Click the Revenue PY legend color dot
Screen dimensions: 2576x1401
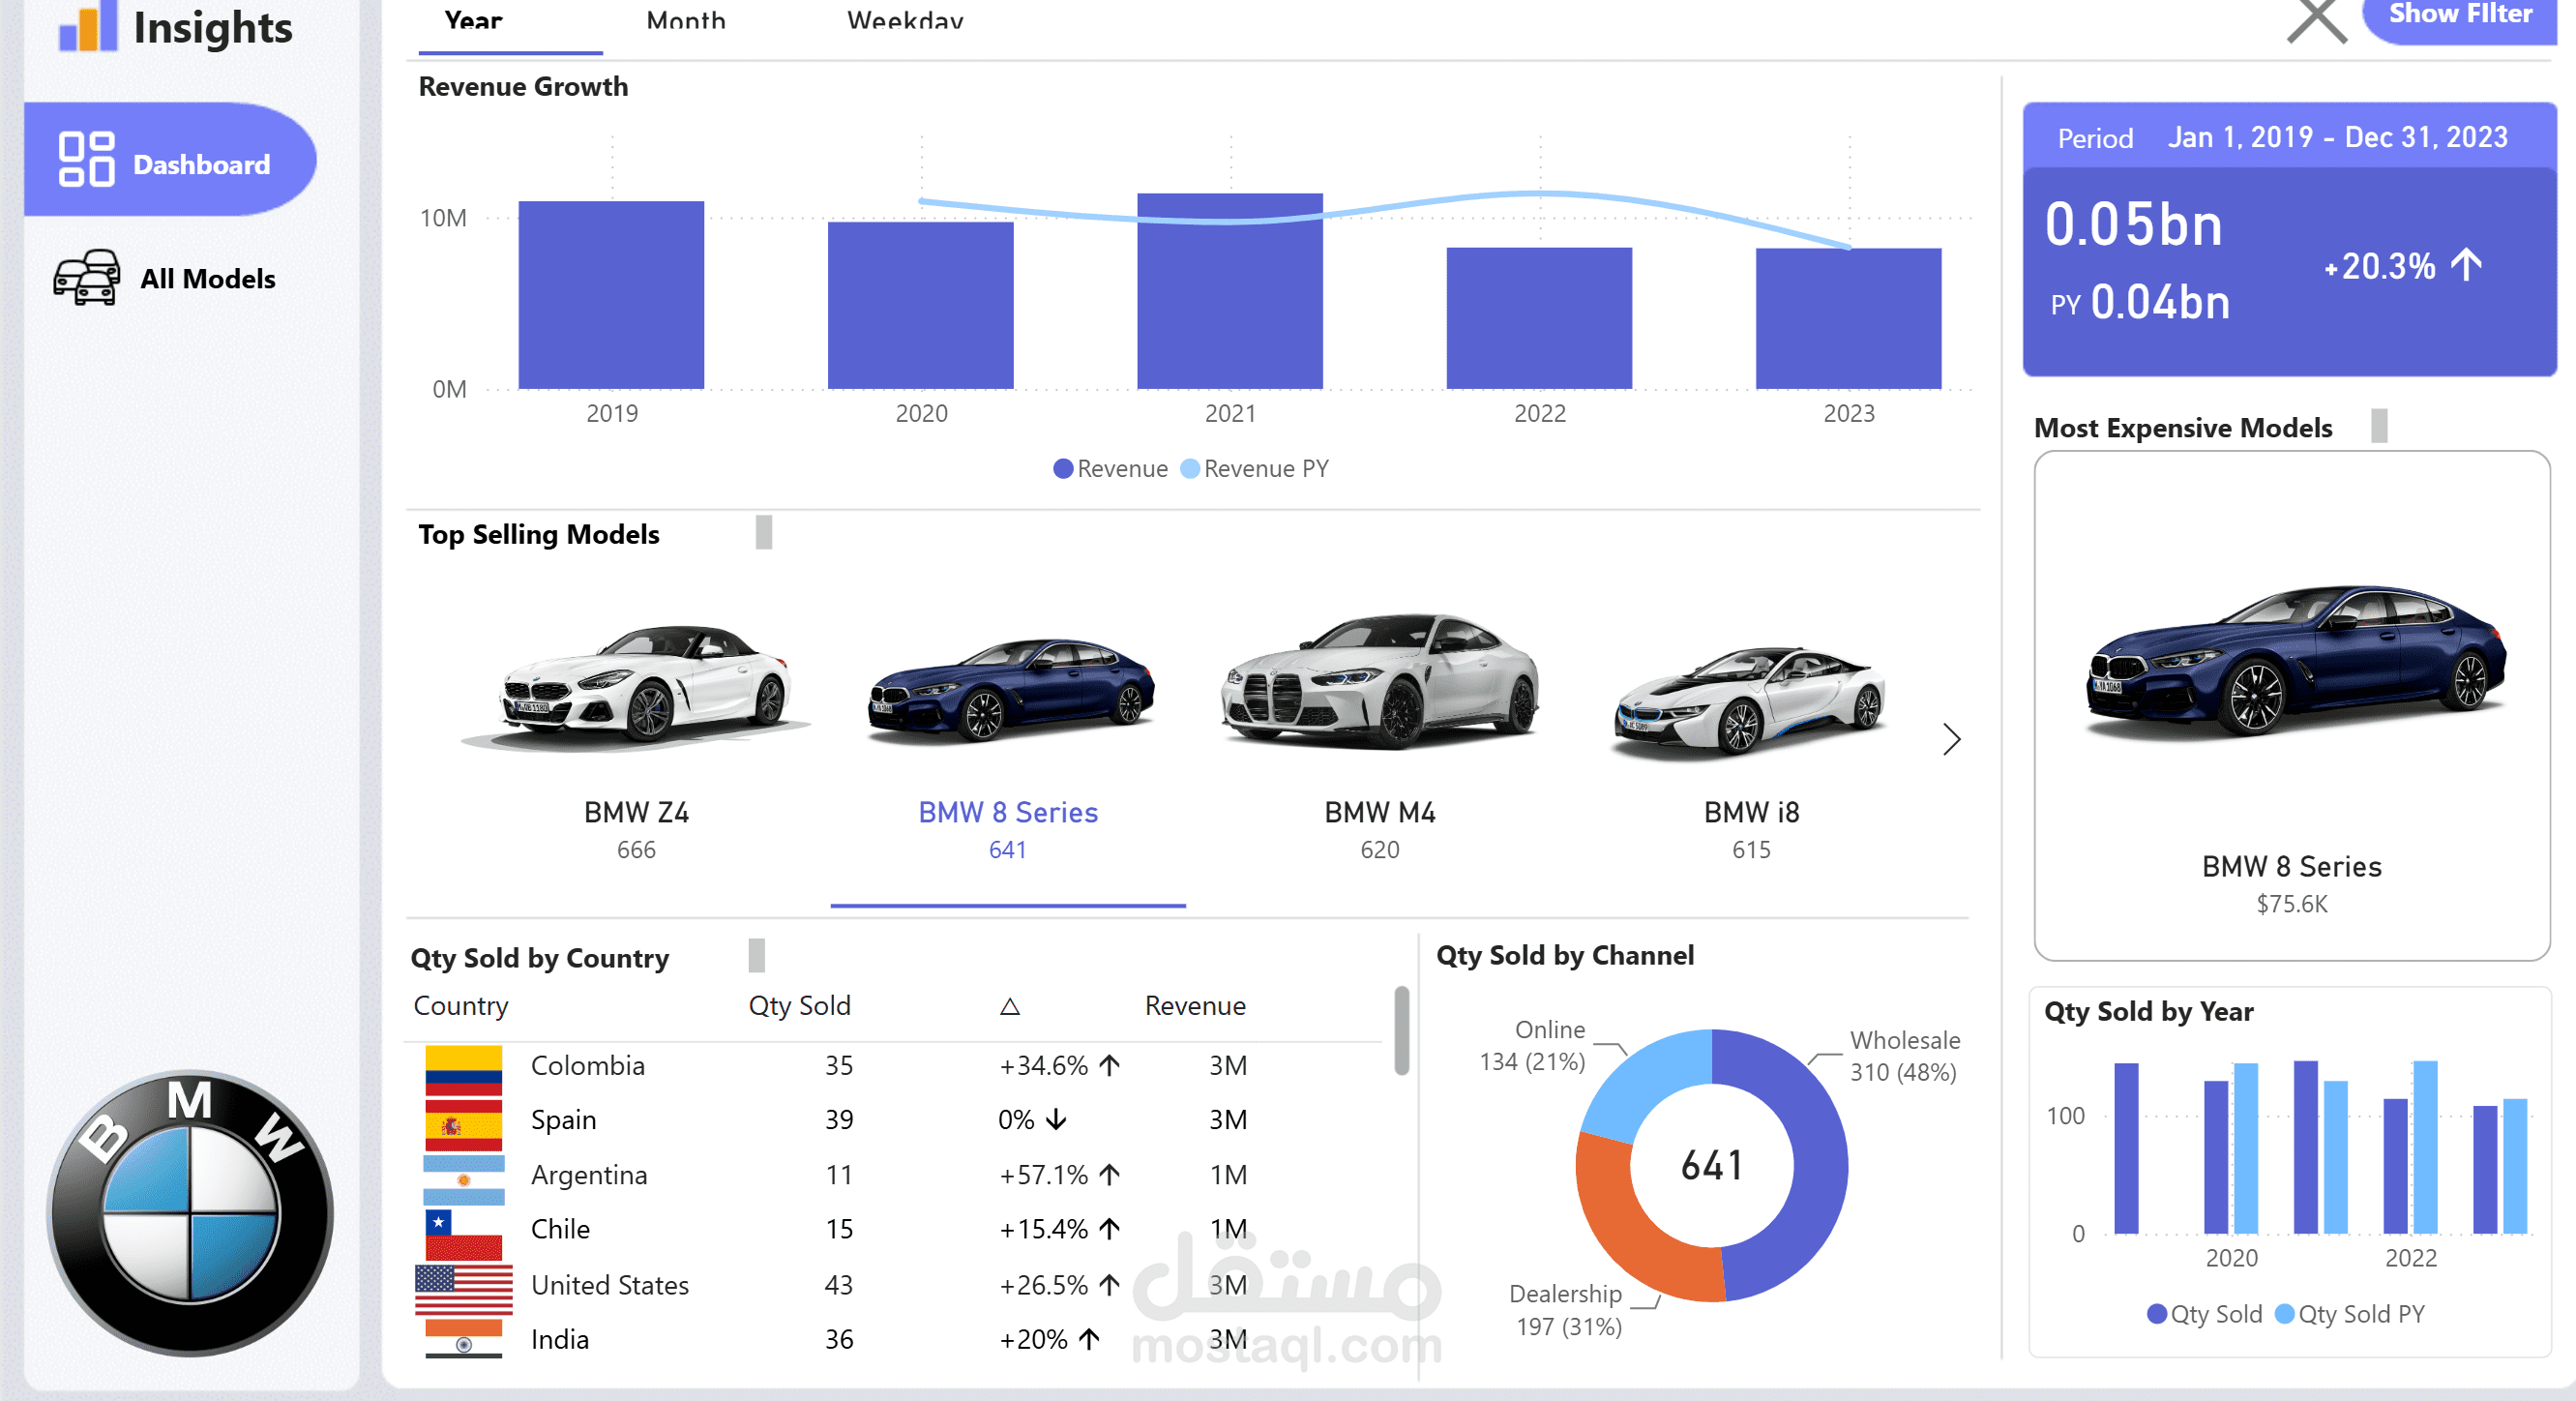point(1190,469)
